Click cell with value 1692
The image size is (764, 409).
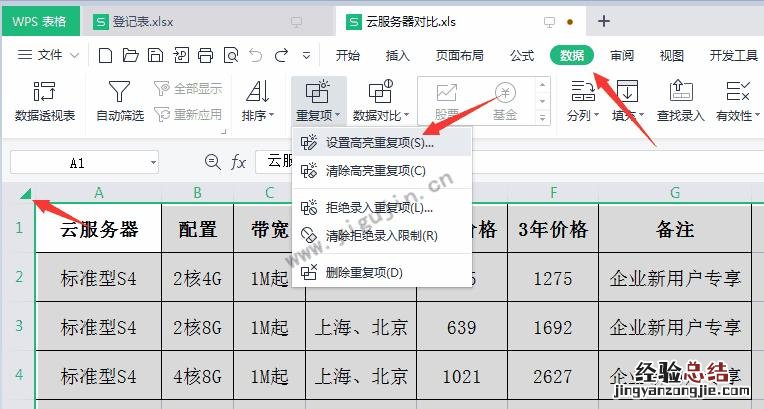[x=553, y=327]
